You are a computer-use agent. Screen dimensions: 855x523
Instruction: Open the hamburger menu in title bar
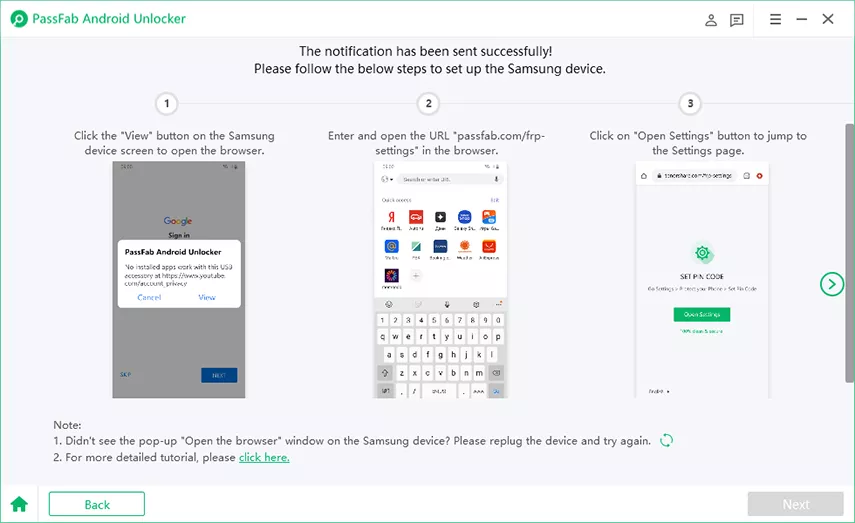775,19
